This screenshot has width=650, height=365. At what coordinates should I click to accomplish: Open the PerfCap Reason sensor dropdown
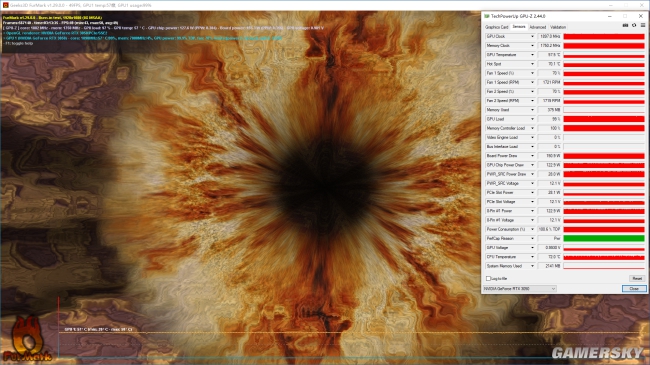pos(532,238)
